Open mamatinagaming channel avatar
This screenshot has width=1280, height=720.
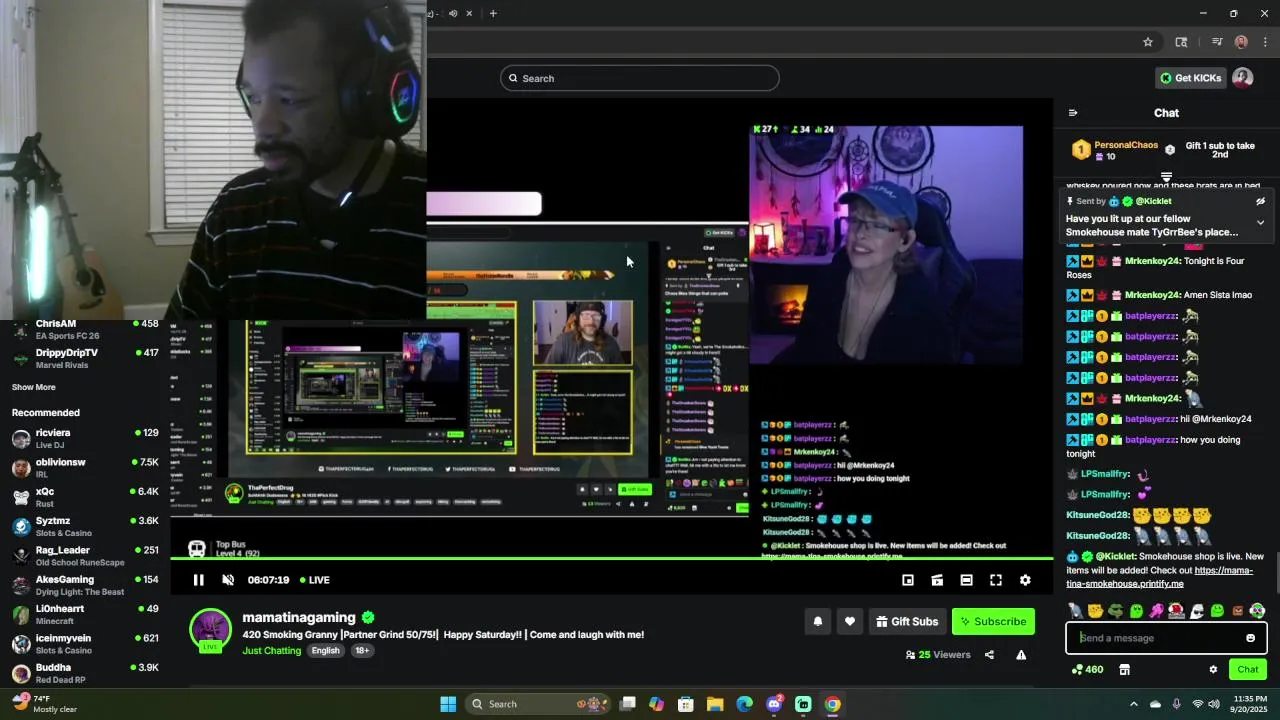coord(210,630)
